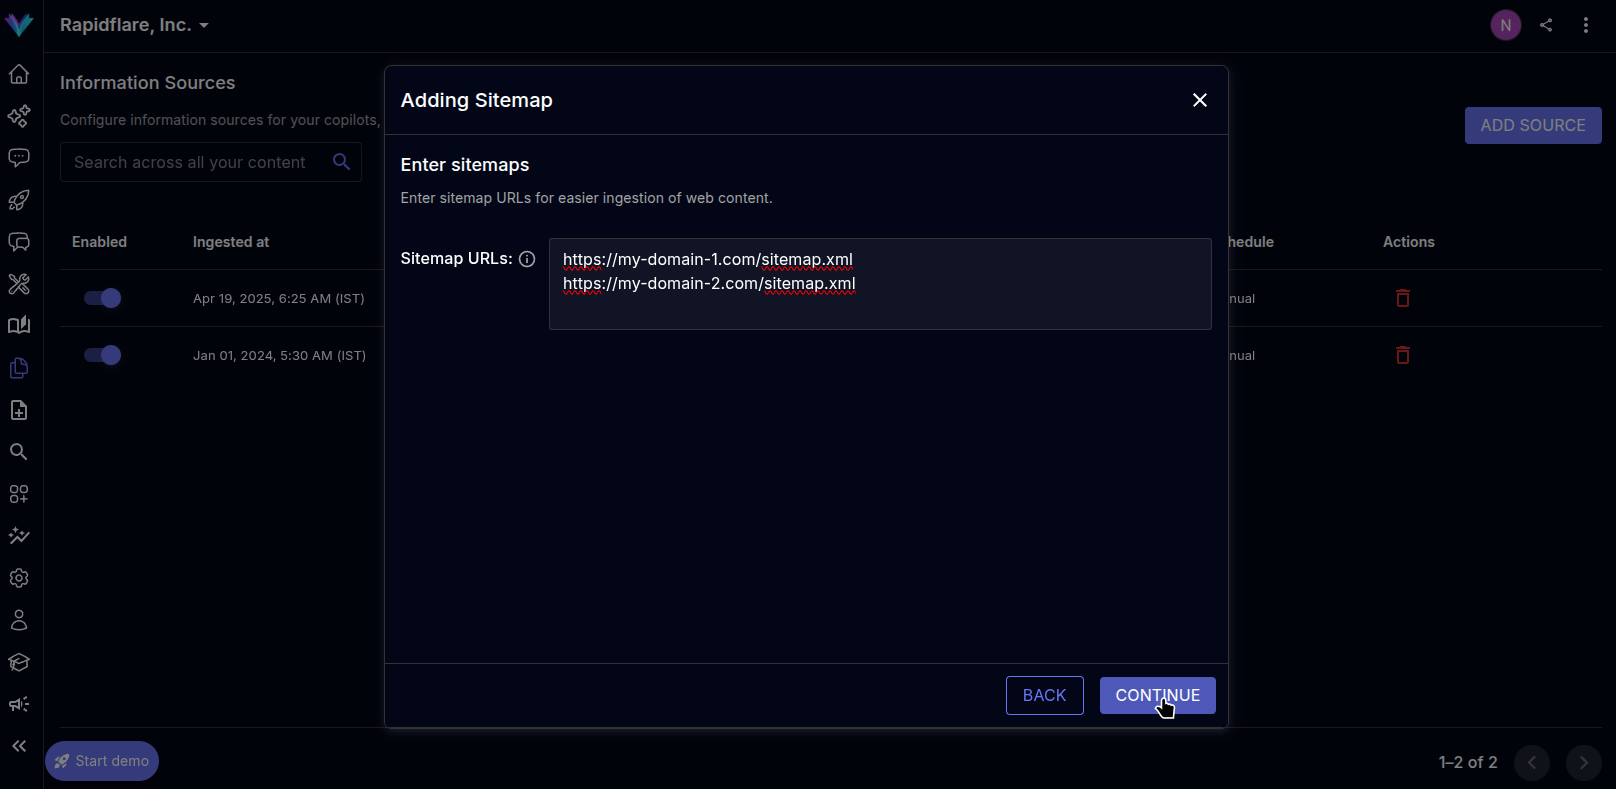Screen dimensions: 1616x789
Task: Click the Start demo button
Action: point(102,761)
